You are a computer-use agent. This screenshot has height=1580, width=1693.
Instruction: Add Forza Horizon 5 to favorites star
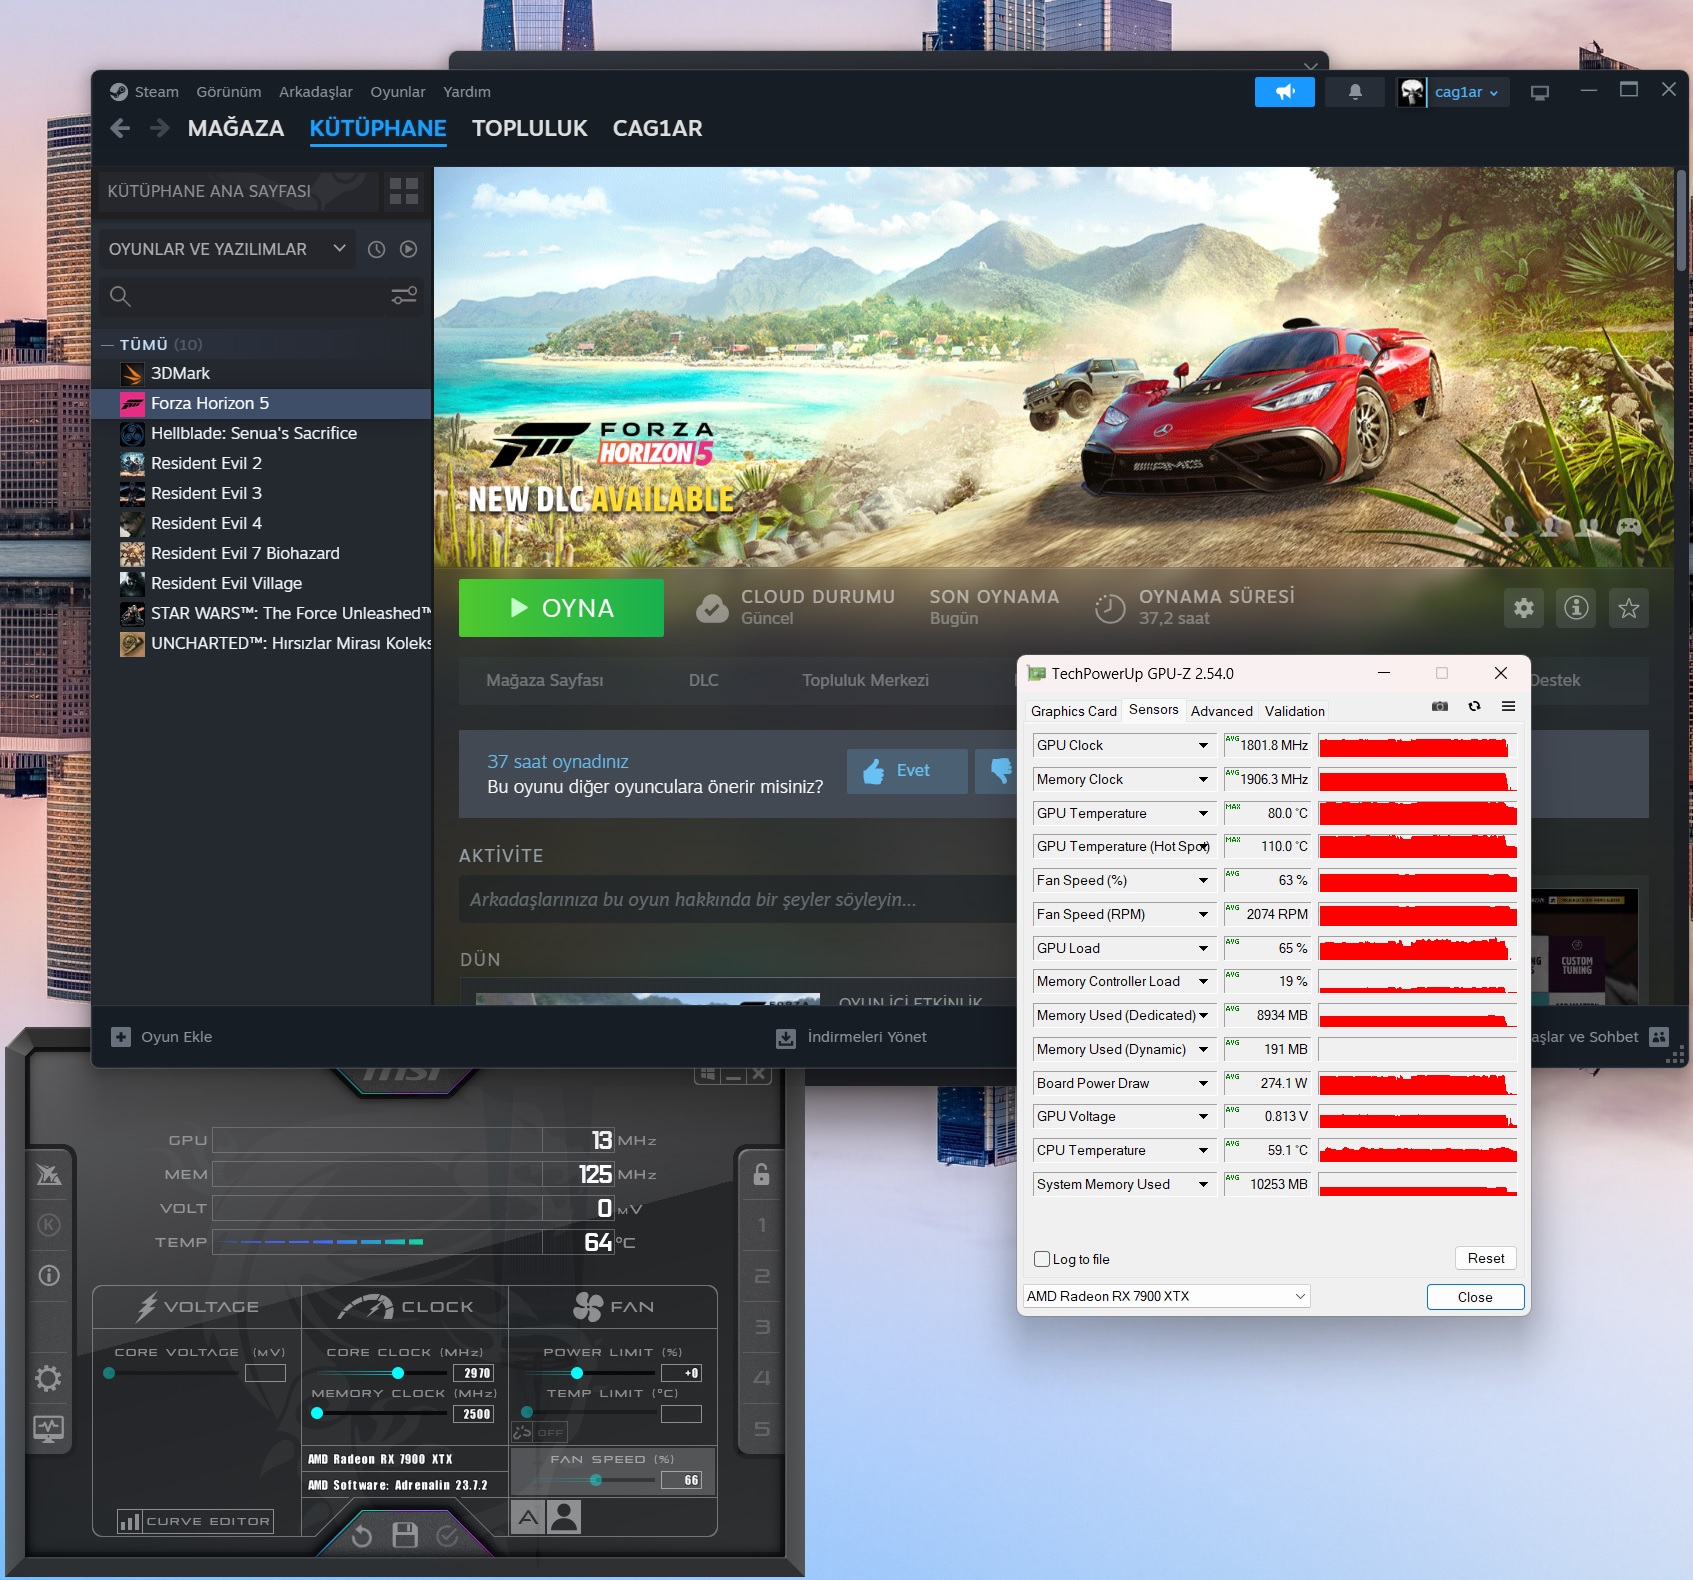tap(1628, 608)
